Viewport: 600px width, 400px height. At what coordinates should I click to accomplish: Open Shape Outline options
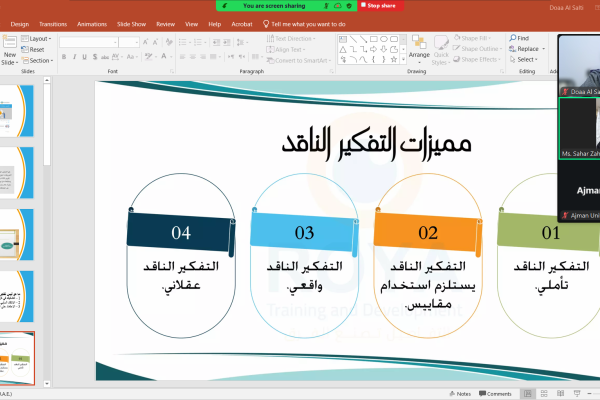click(477, 49)
